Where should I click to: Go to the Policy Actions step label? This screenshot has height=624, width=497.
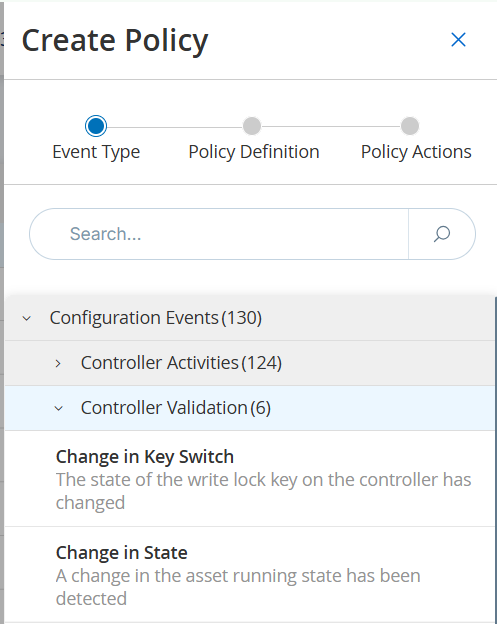[416, 152]
